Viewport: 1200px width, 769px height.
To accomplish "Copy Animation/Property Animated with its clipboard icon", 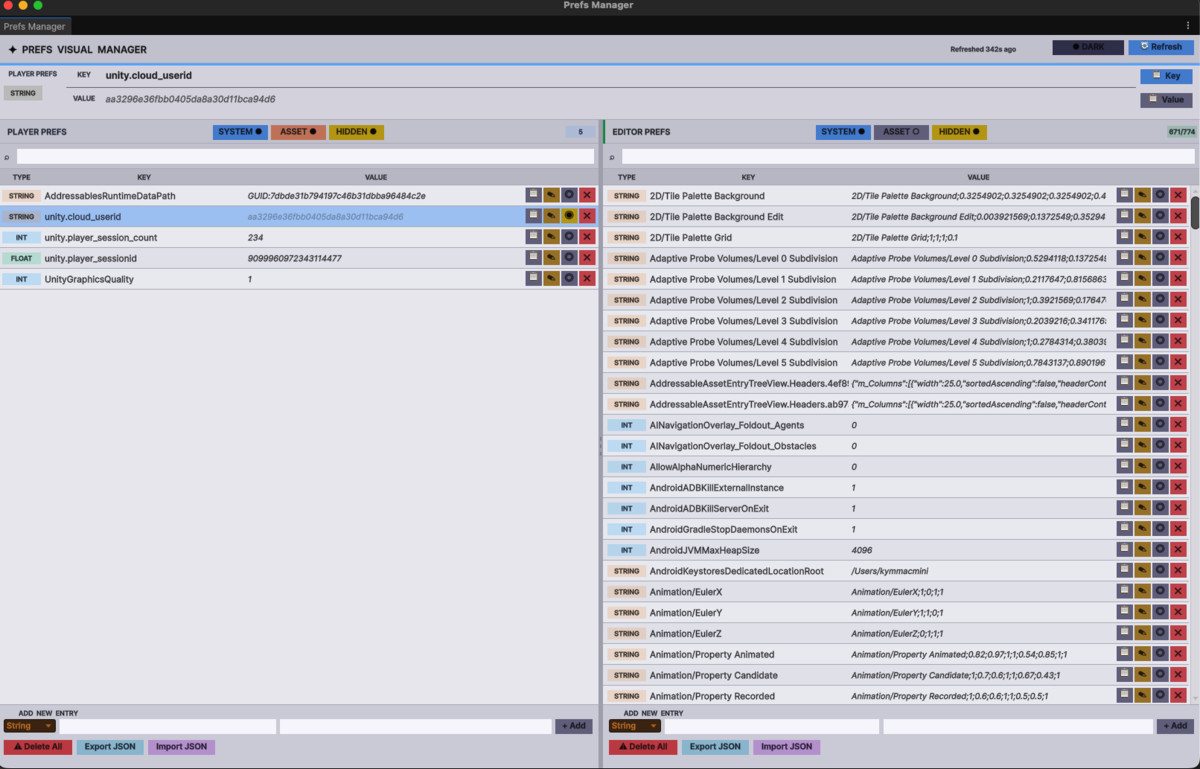I will (x=1125, y=654).
